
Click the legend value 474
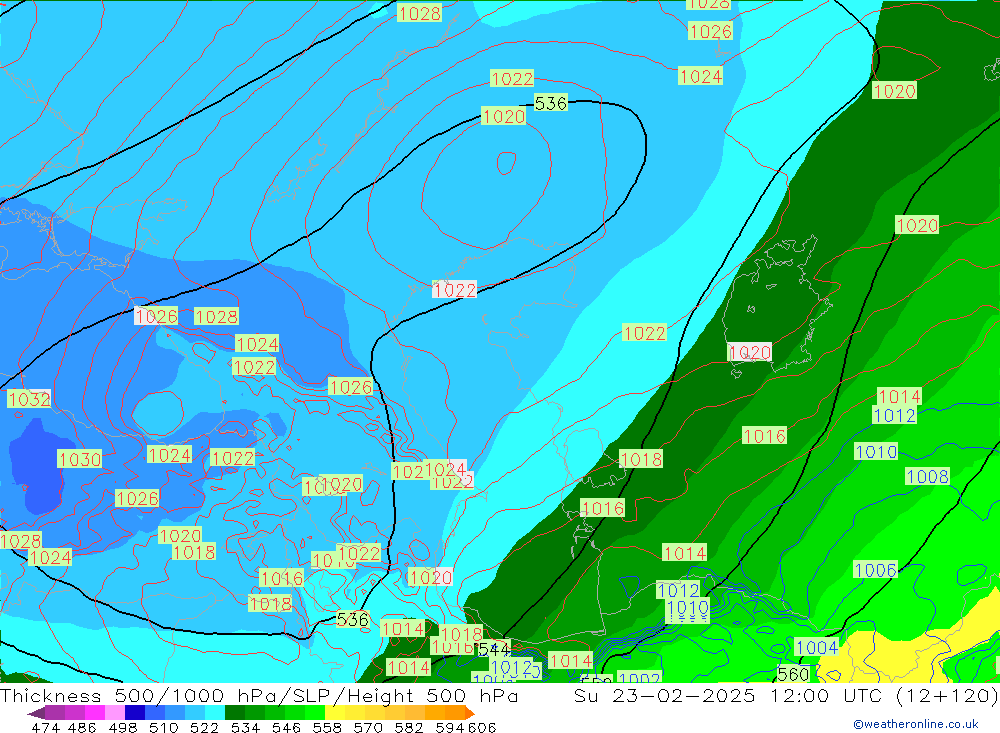(46, 727)
